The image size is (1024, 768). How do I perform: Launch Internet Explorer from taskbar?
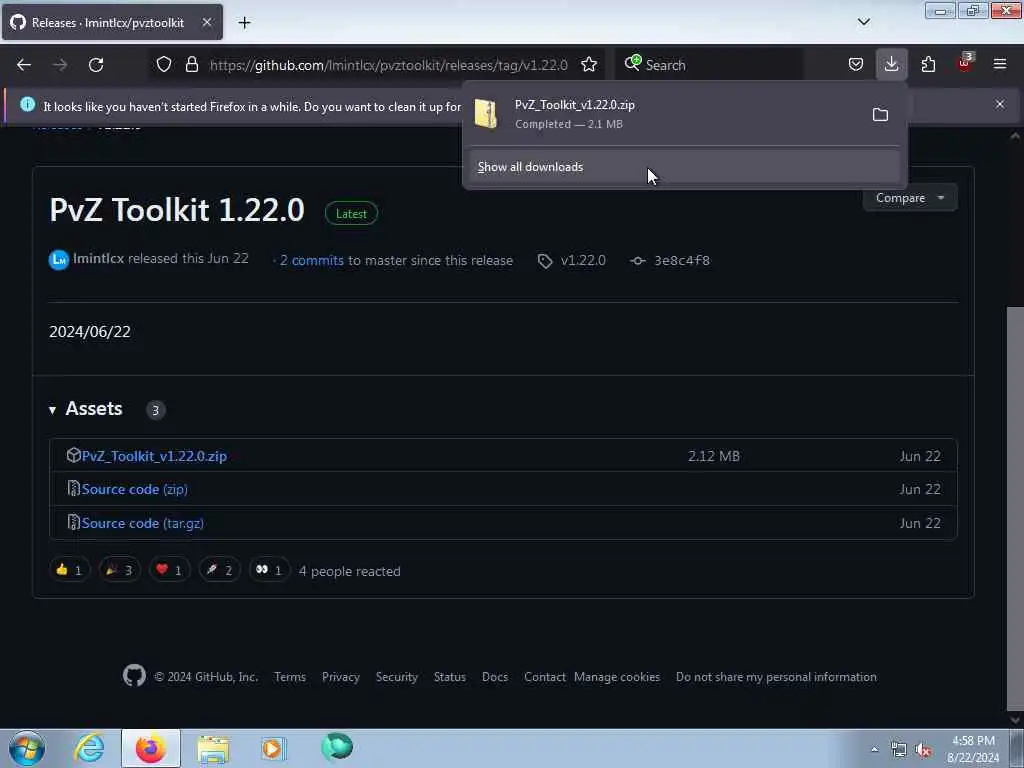point(89,748)
